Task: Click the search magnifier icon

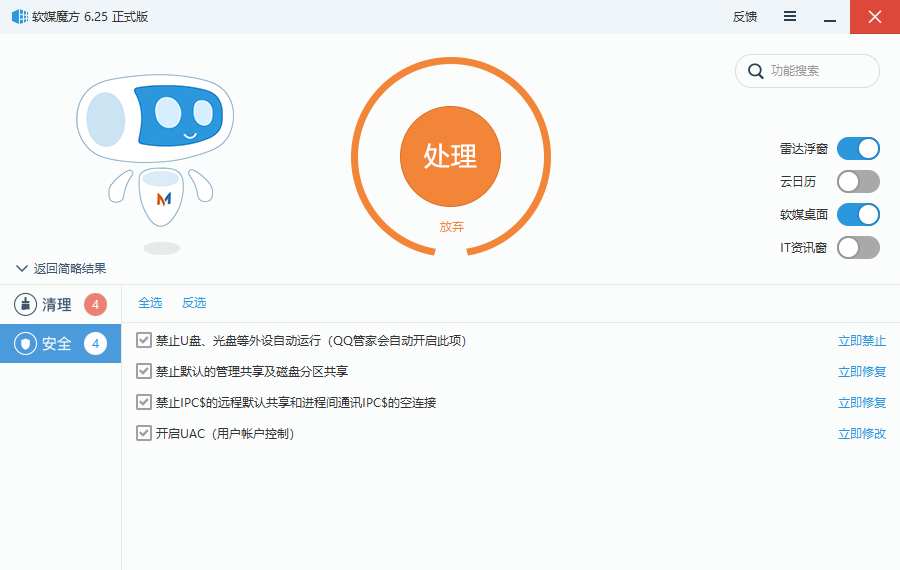Action: pyautogui.click(x=755, y=71)
